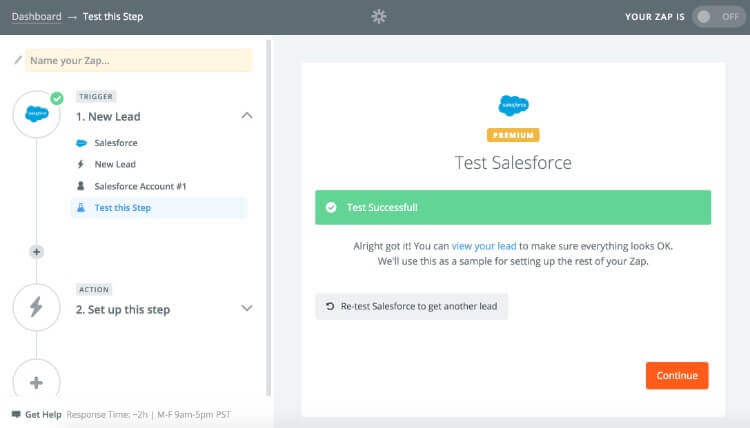Viewport: 750px width, 428px height.
Task: Click Re-test Salesforce to get another lead
Action: [411, 306]
